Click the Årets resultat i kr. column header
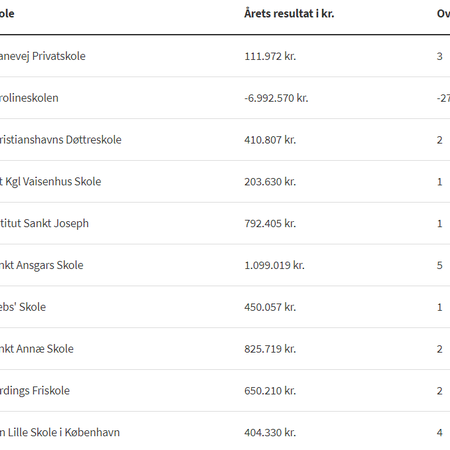 click(289, 14)
